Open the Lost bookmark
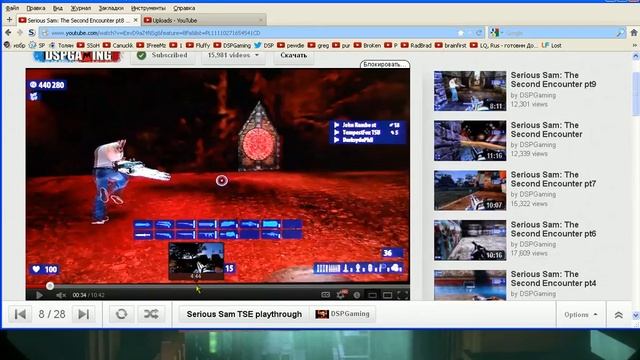The height and width of the screenshot is (360, 640). click(x=551, y=45)
